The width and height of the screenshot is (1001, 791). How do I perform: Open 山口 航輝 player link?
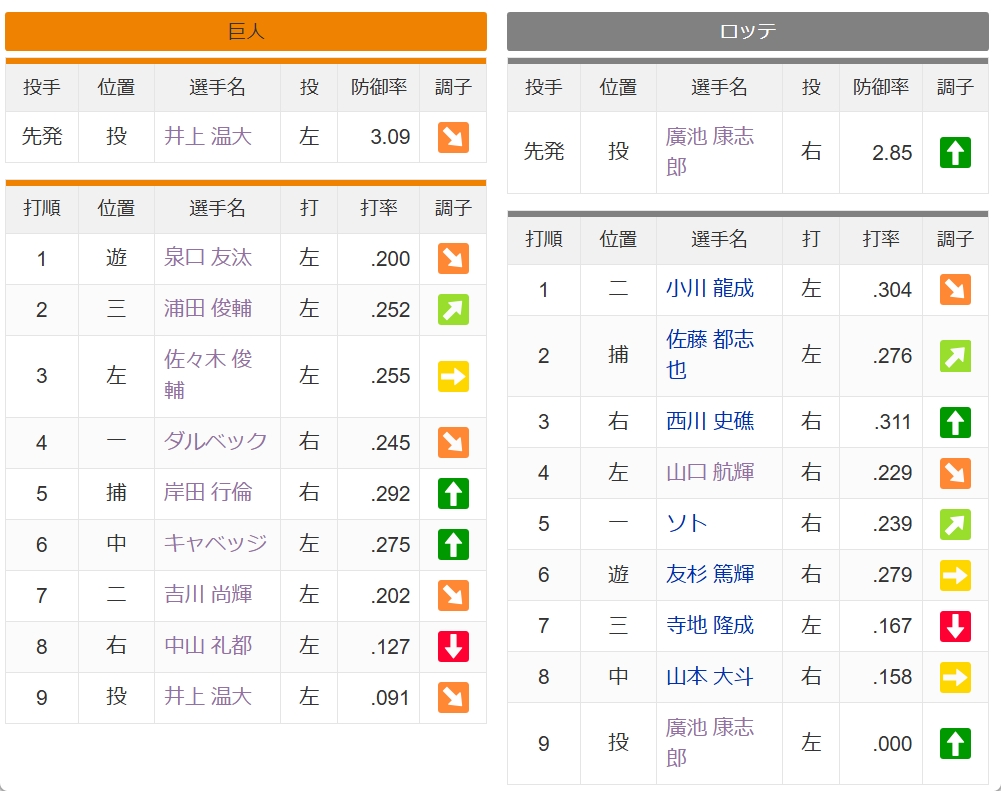click(710, 472)
